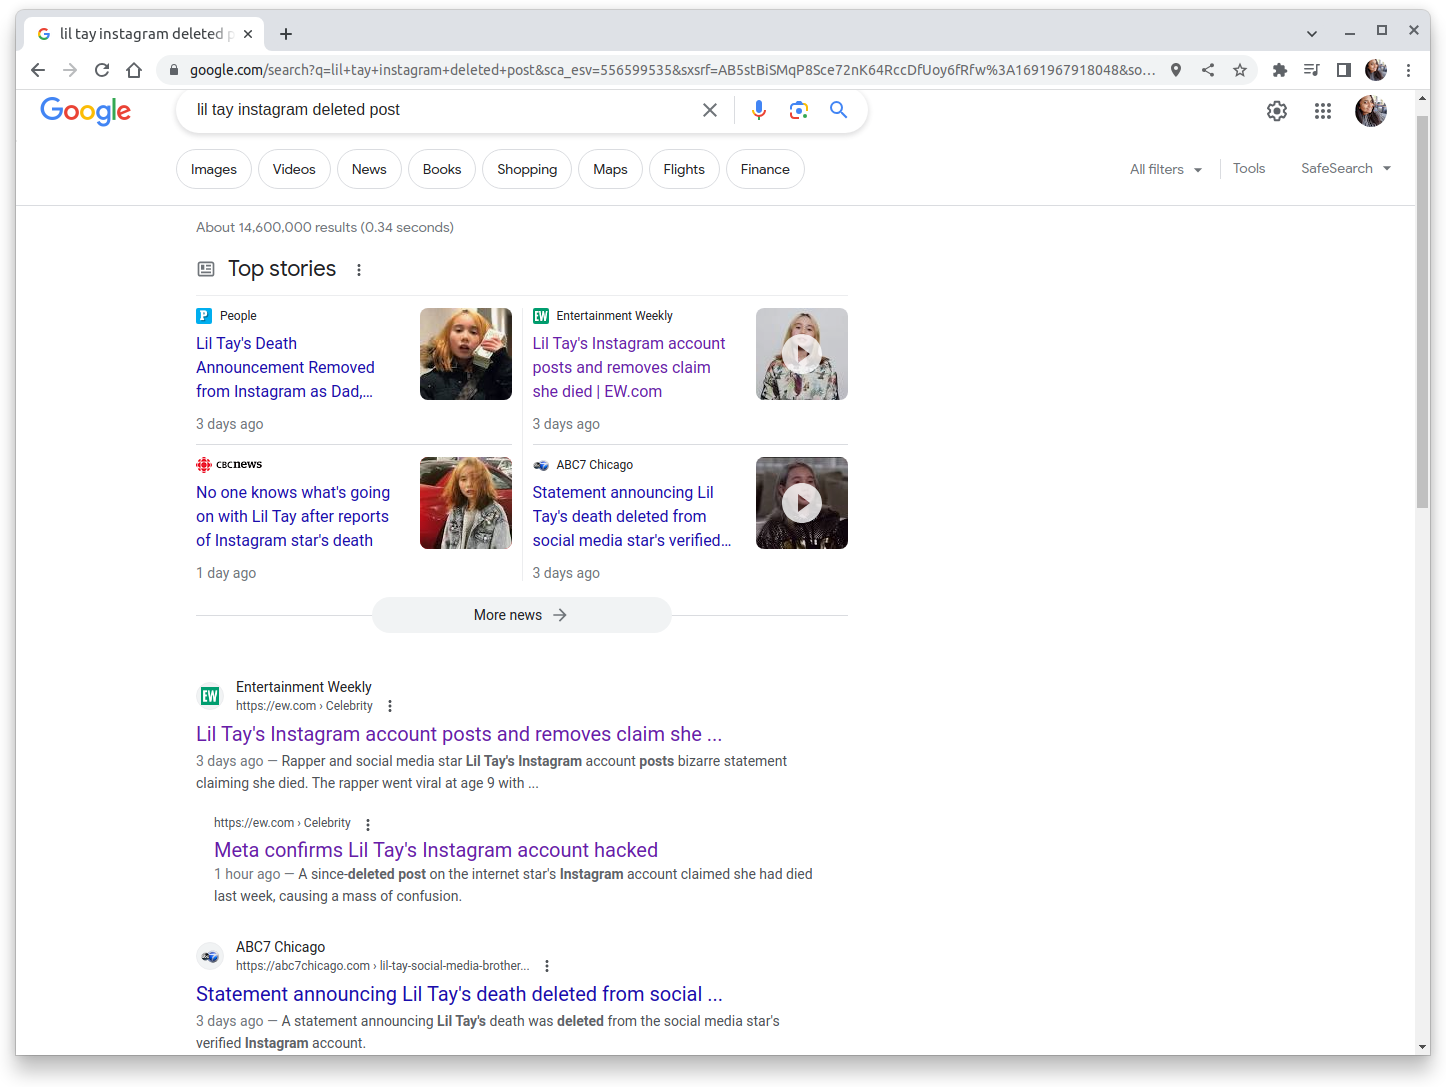The height and width of the screenshot is (1087, 1446).
Task: Open a new browser tab
Action: (x=286, y=34)
